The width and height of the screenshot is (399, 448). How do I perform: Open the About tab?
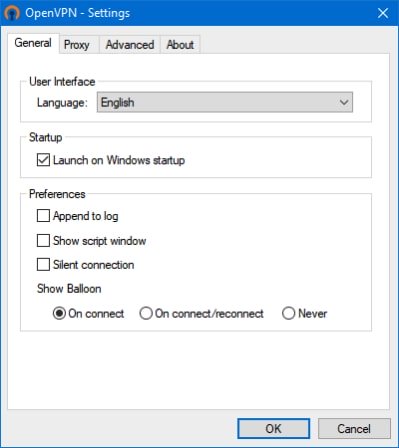(180, 45)
